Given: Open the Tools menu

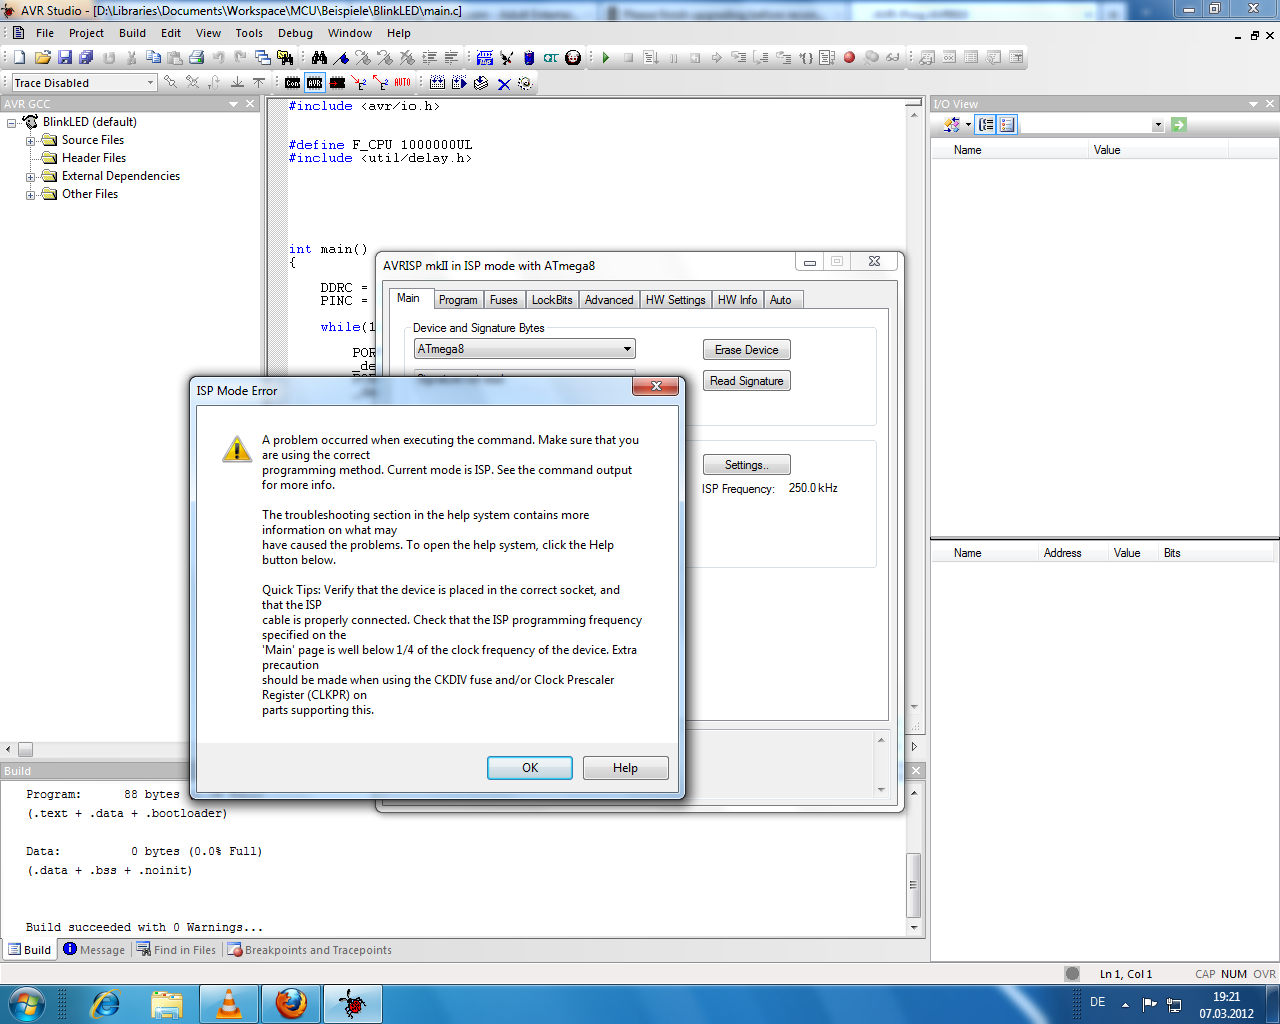Looking at the screenshot, I should (x=249, y=33).
